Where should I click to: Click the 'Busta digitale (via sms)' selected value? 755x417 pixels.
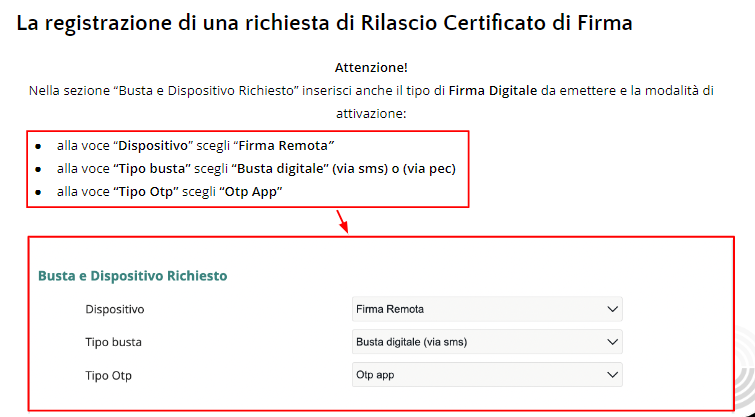pyautogui.click(x=412, y=342)
